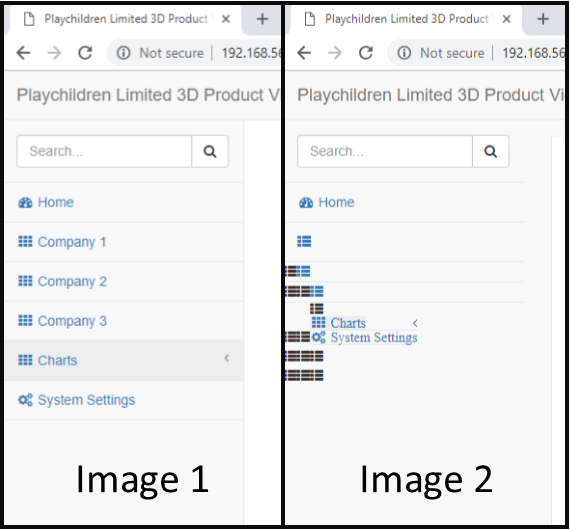Focus the Search field in Image 1
The width and height of the screenshot is (570, 530).
104,151
